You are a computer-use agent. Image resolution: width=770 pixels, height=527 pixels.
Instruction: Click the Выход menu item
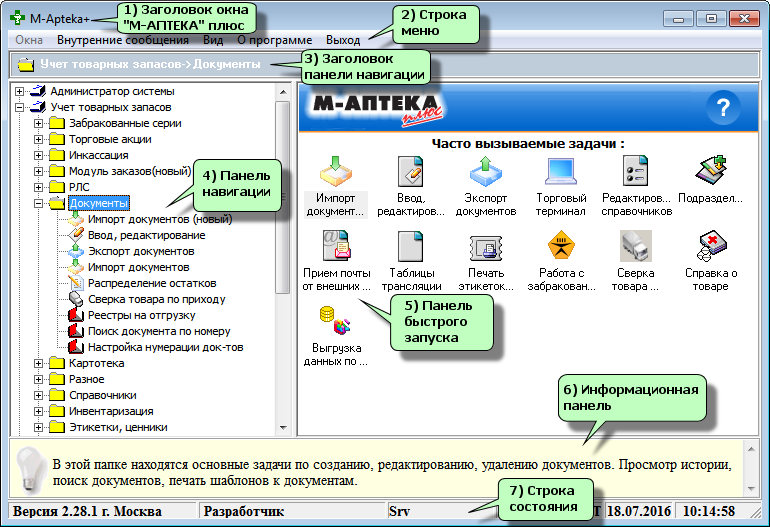(x=343, y=40)
